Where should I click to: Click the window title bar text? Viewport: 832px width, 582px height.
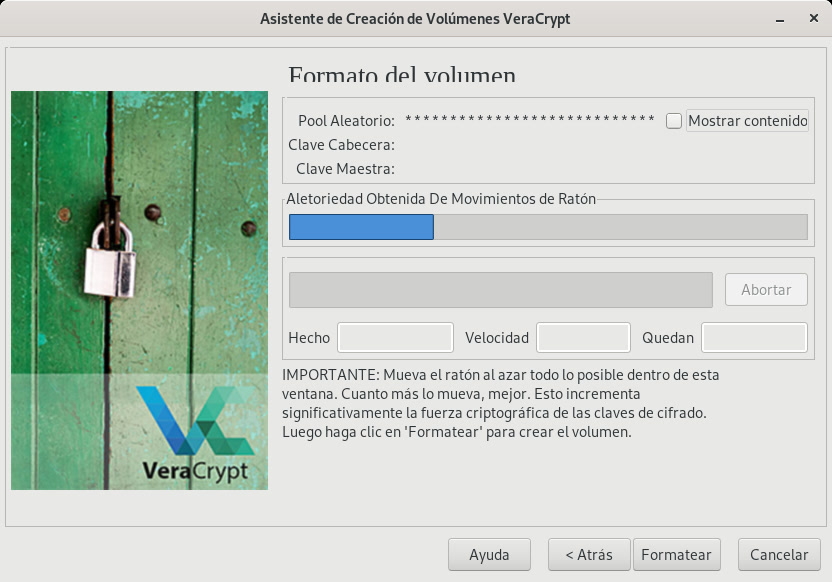415,19
